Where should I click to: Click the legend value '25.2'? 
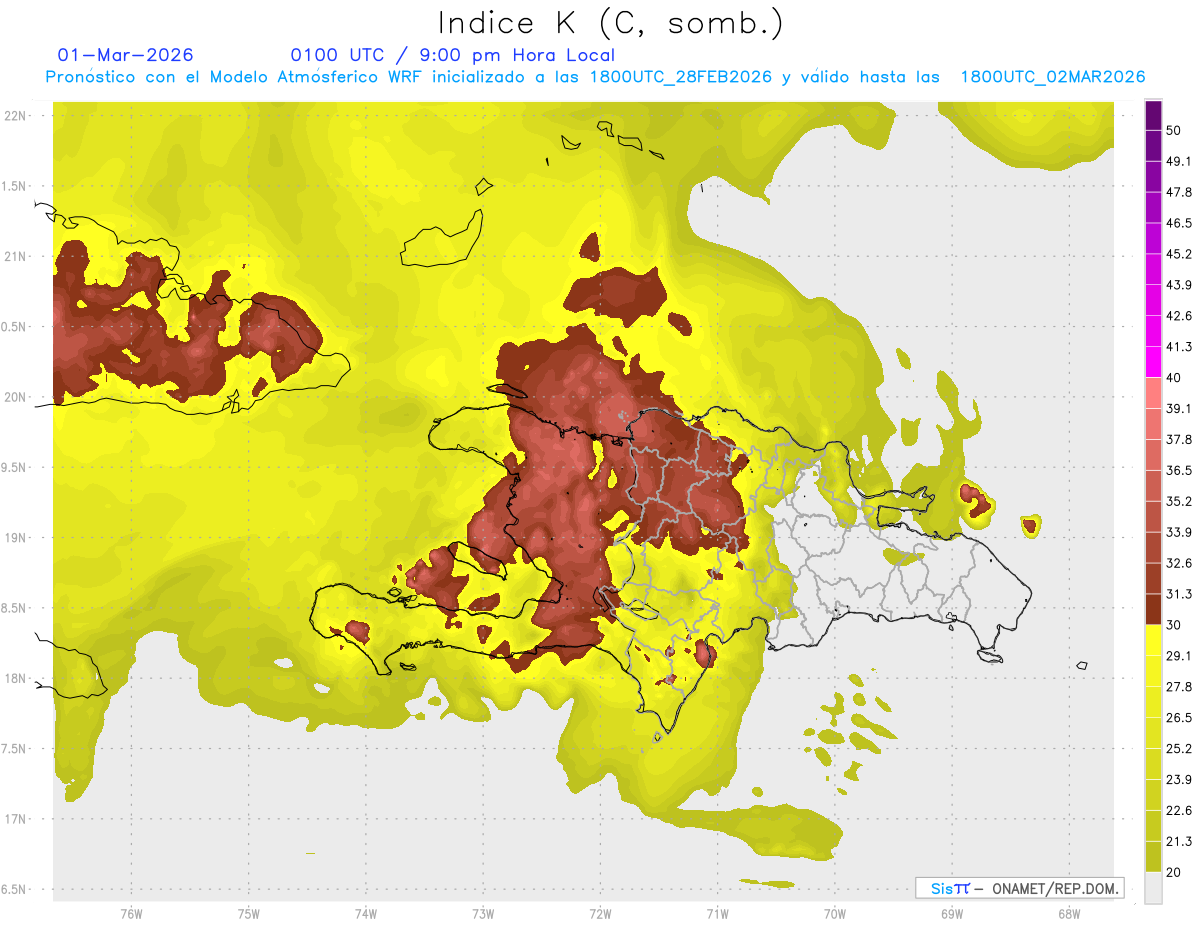[x=1179, y=749]
